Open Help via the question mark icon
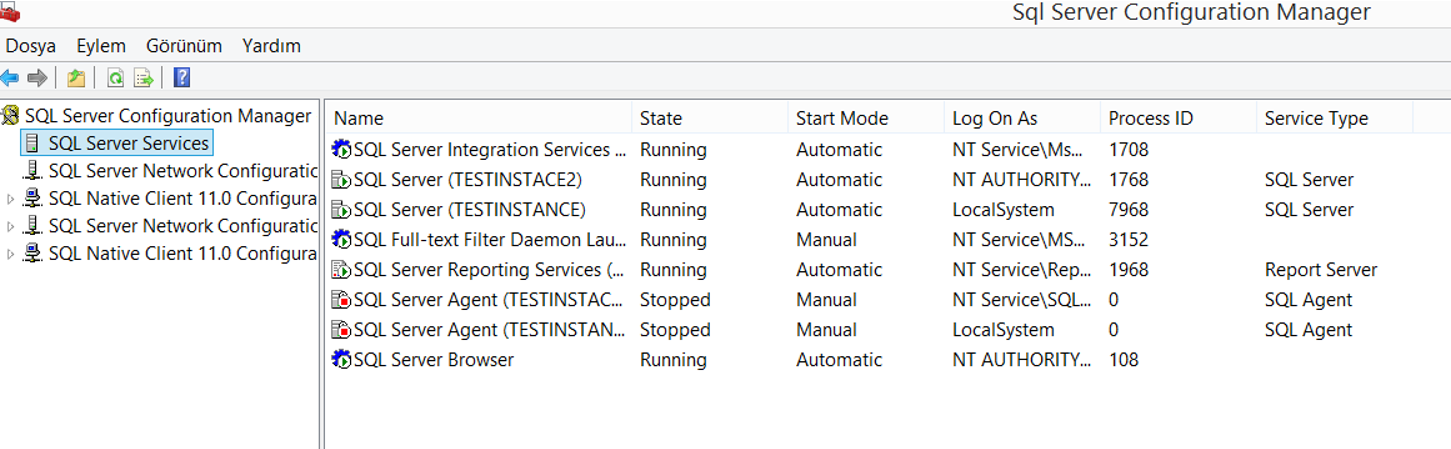This screenshot has width=1451, height=449. point(182,78)
